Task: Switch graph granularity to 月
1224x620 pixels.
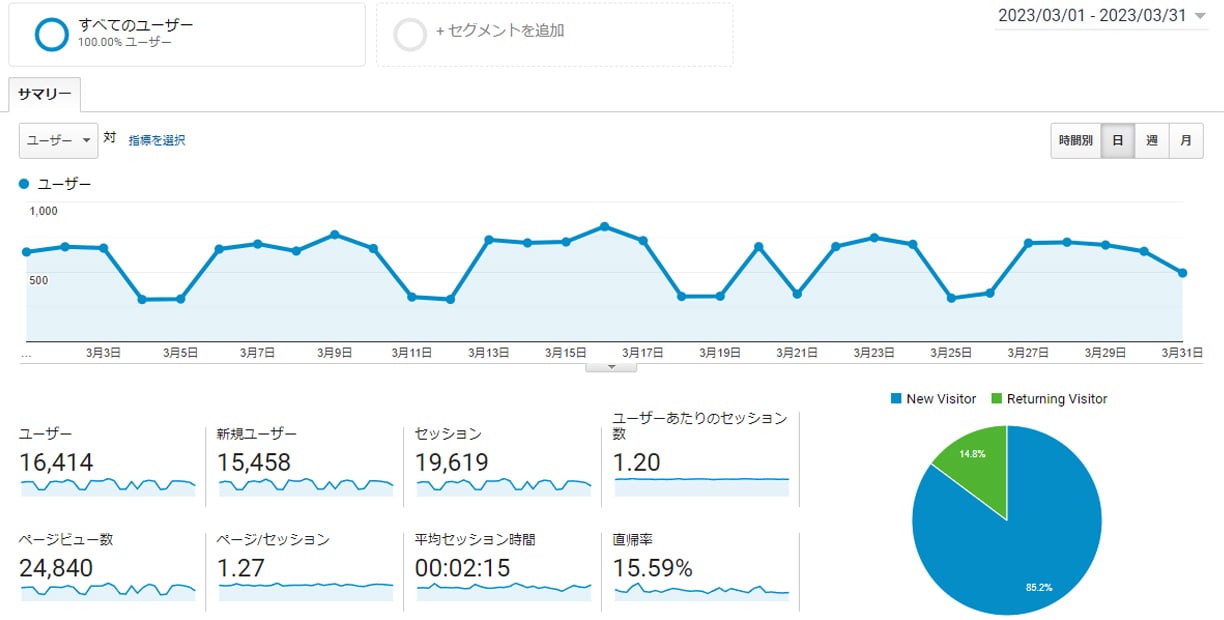Action: tap(1186, 140)
